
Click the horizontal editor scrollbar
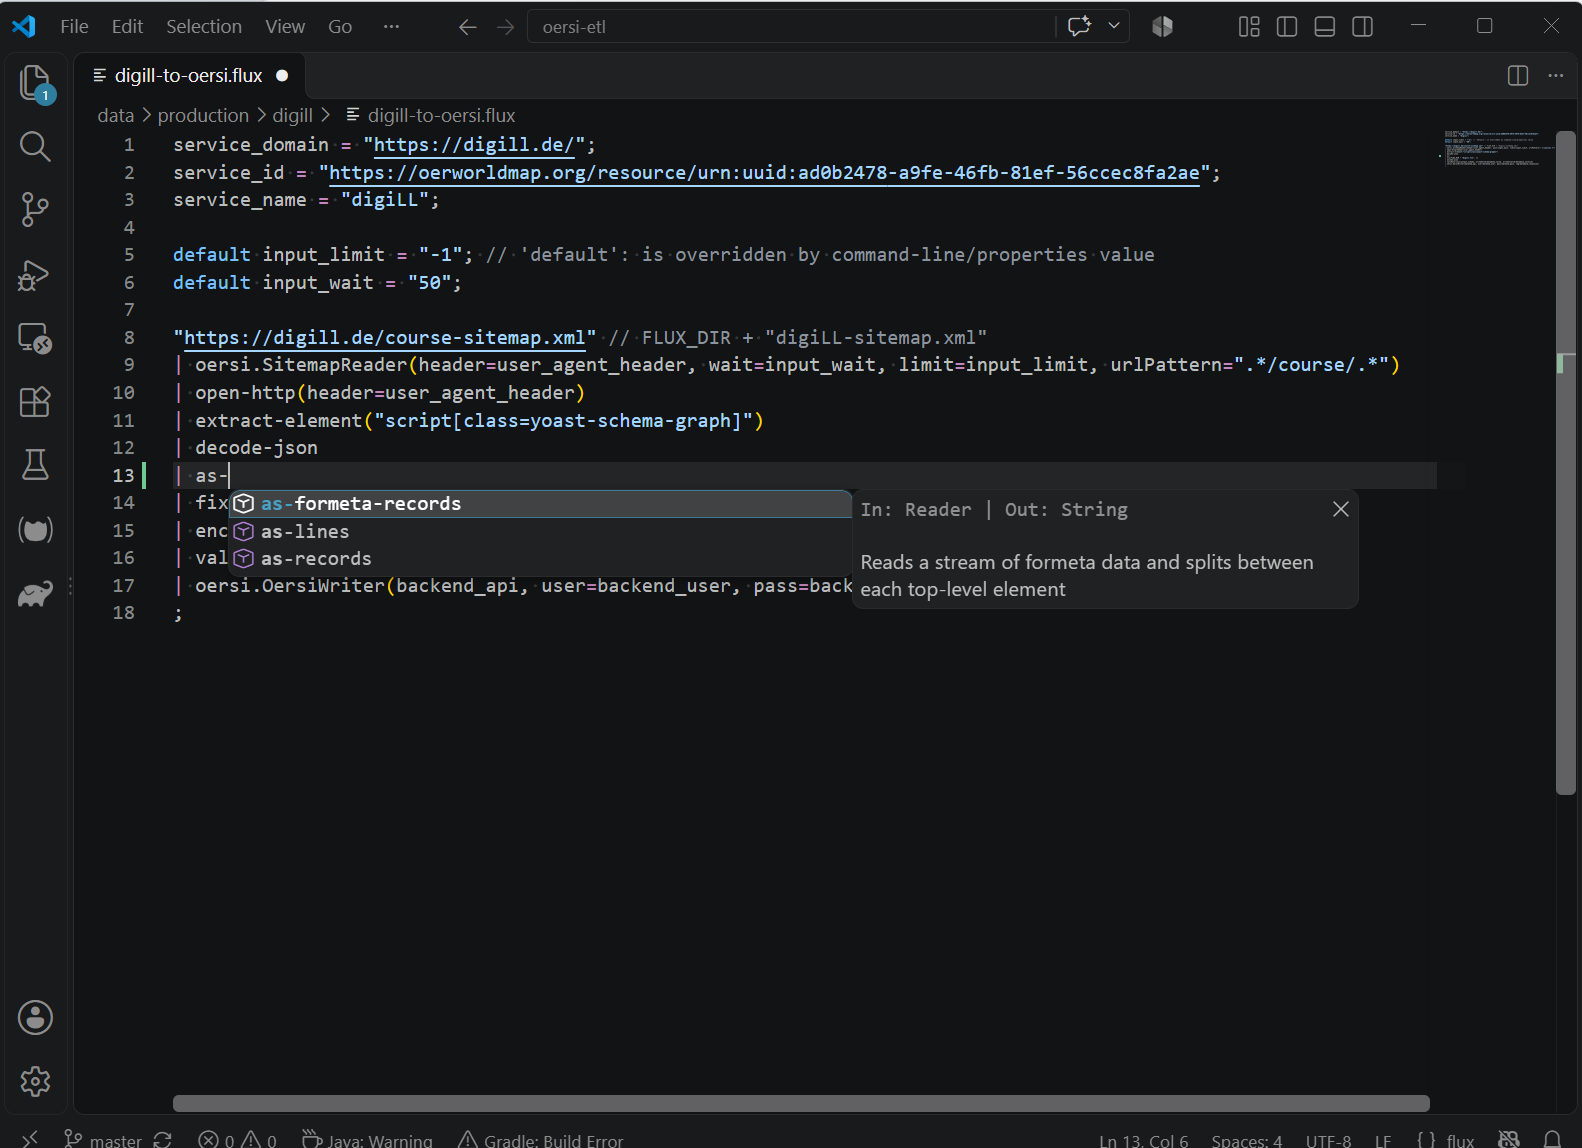[x=801, y=1103]
